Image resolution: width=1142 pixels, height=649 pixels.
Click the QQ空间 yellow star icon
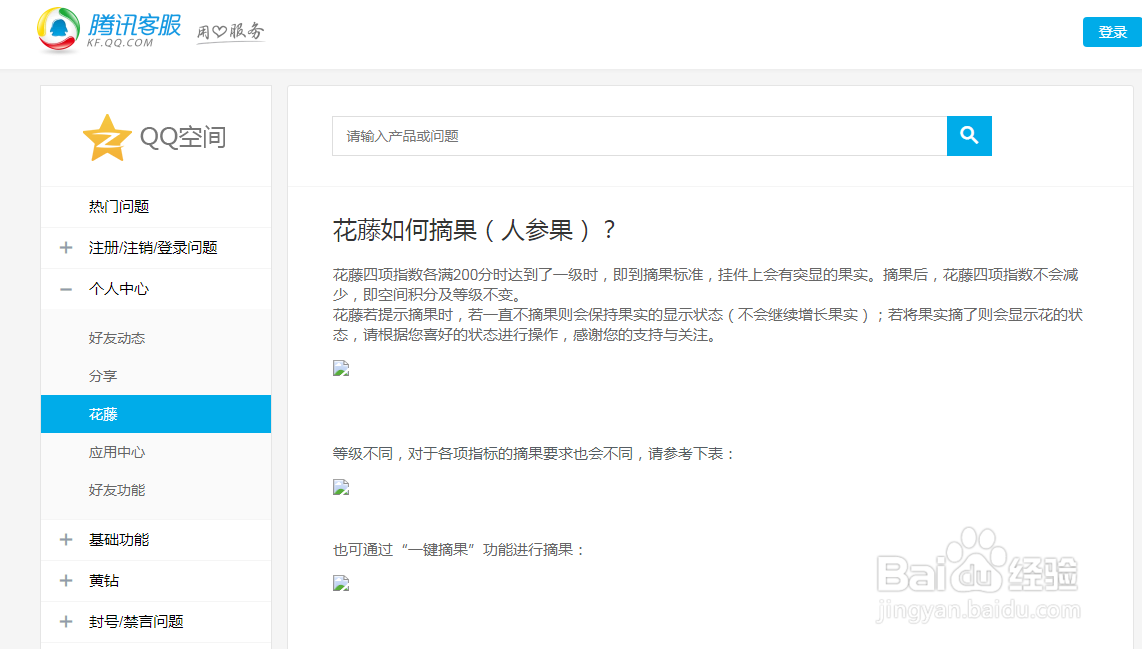tap(107, 137)
